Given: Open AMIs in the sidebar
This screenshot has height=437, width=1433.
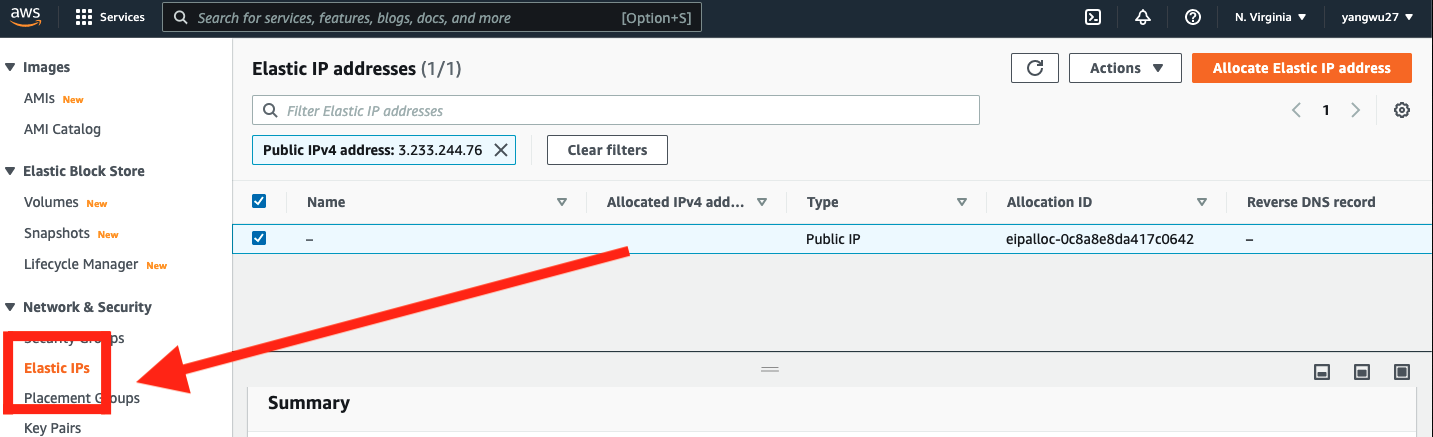Looking at the screenshot, I should [x=39, y=99].
